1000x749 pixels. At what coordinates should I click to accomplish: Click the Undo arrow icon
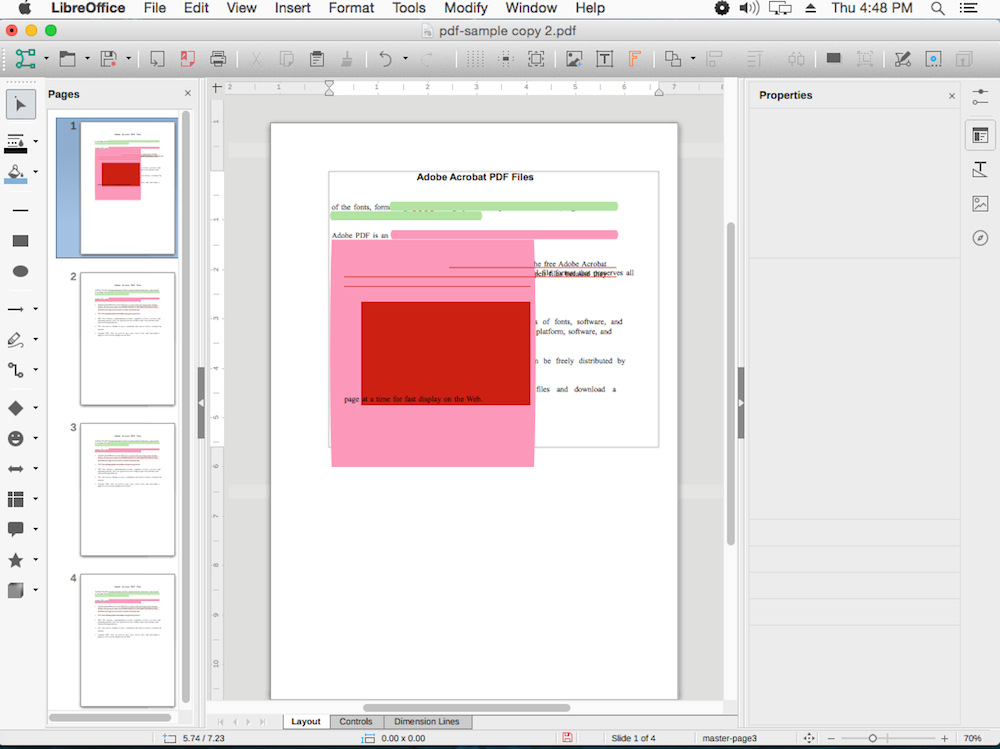385,59
